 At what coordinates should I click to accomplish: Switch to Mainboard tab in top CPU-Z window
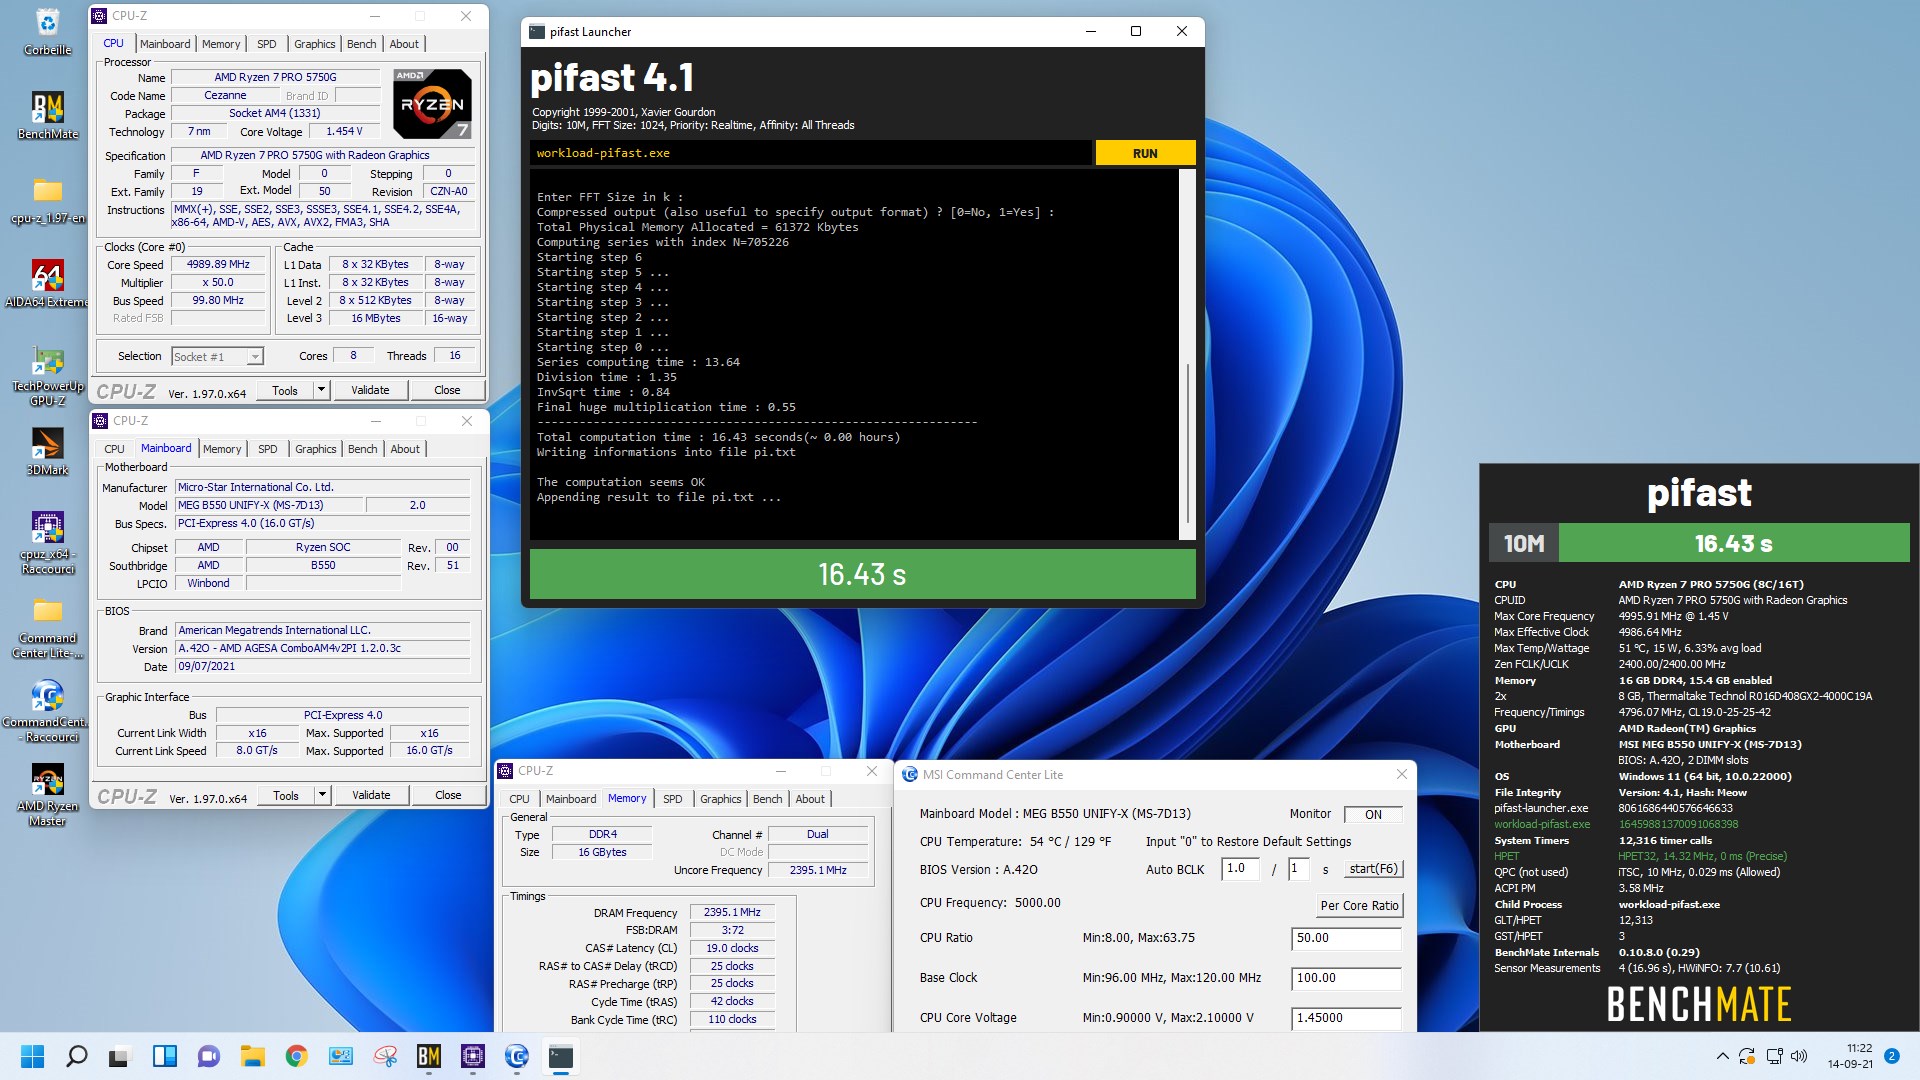coord(165,44)
